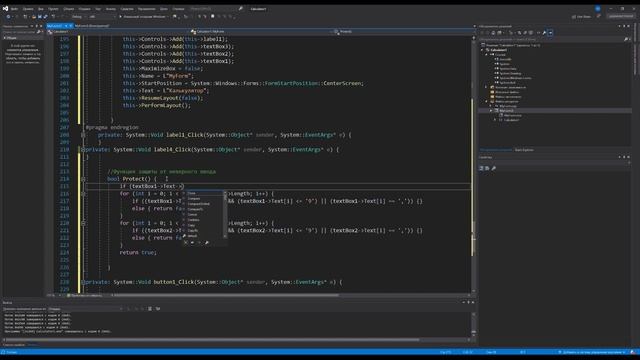Collapse the Ссылки references node
This screenshot has height=360, width=640.
pyautogui.click(x=487, y=54)
